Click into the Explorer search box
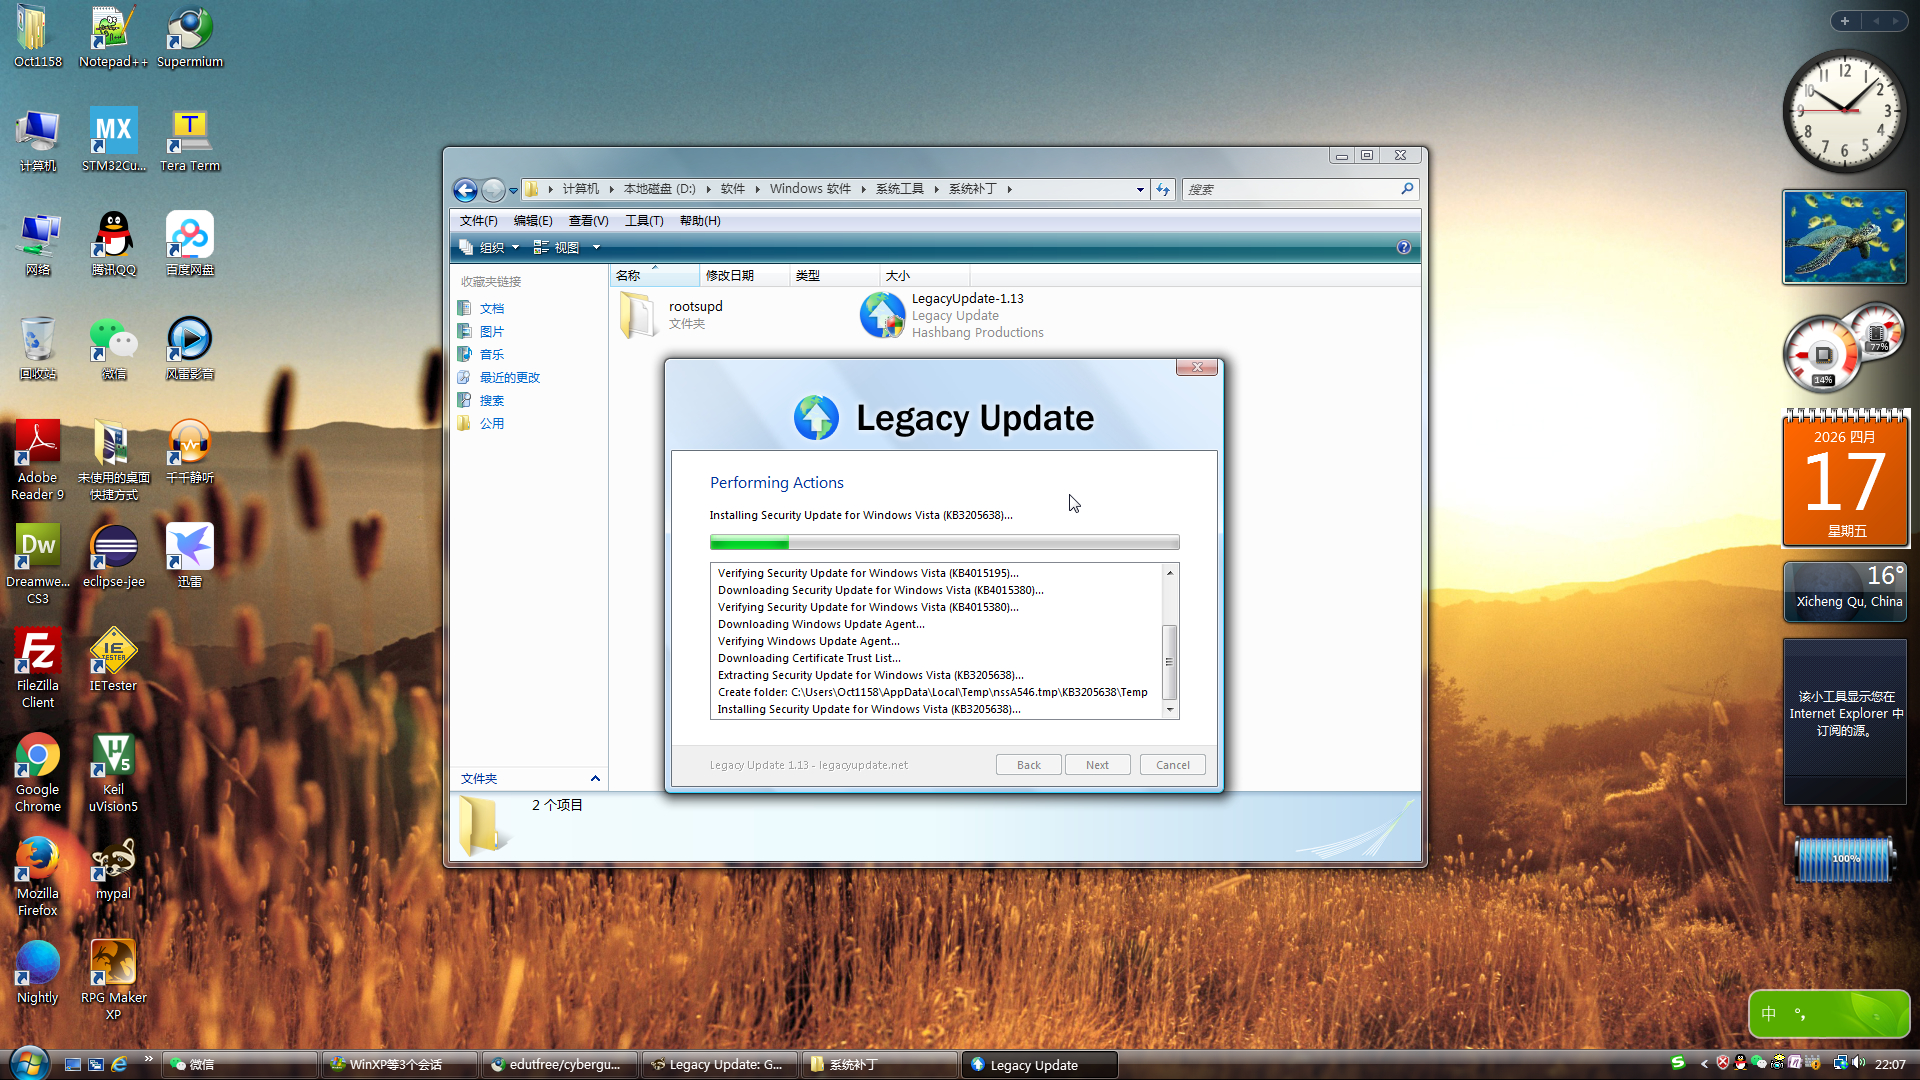Viewport: 1920px width, 1080px height. [1290, 190]
